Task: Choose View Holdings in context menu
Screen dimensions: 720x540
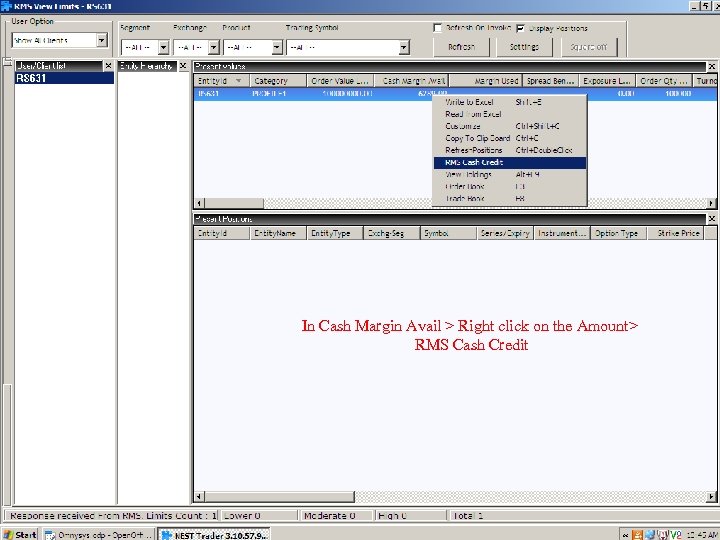Action: pyautogui.click(x=510, y=174)
